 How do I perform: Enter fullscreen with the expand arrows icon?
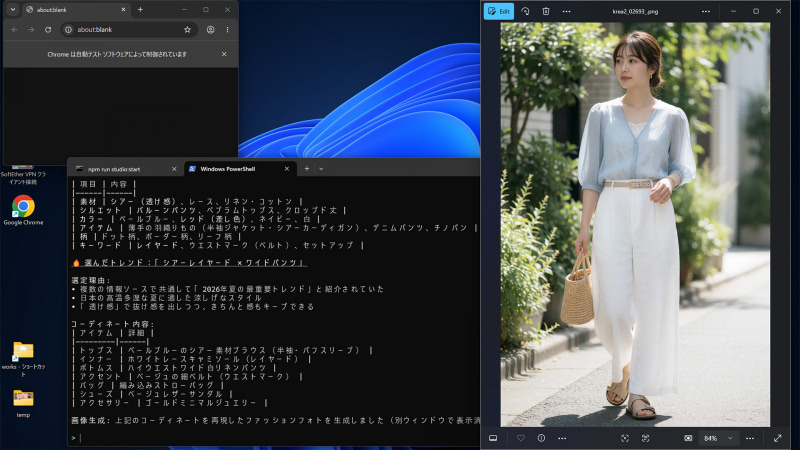778,438
